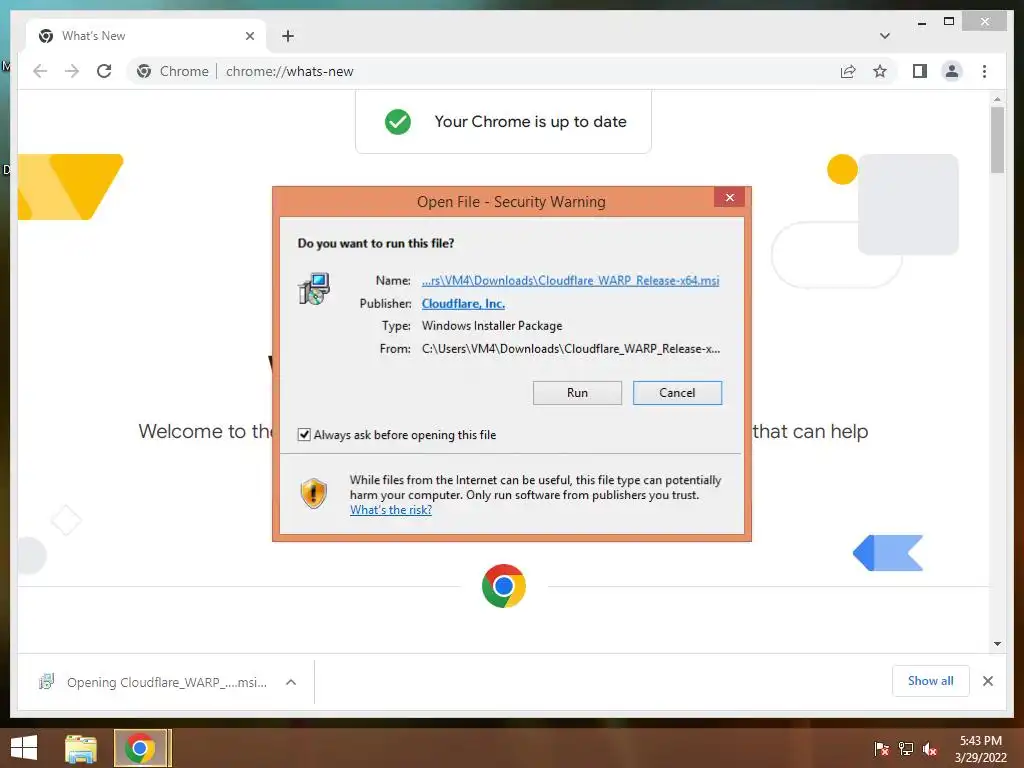Click the installer package icon in dialog
This screenshot has width=1024, height=768.
314,289
